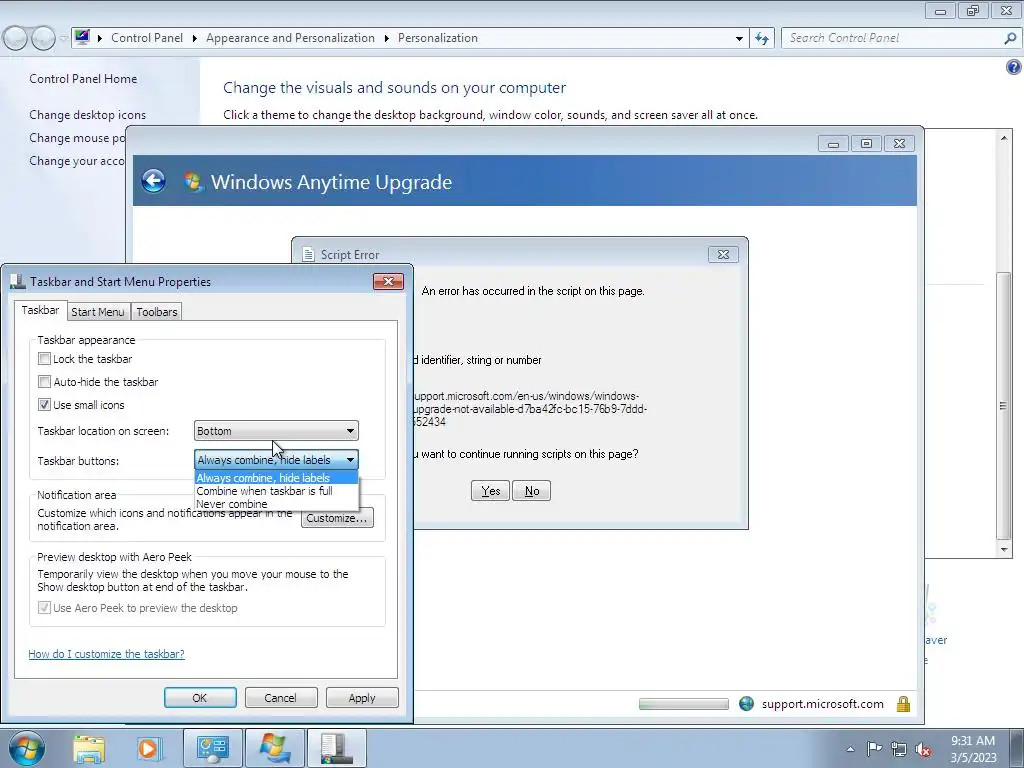The image size is (1024, 768).
Task: Click the page loading progress bar
Action: click(684, 703)
